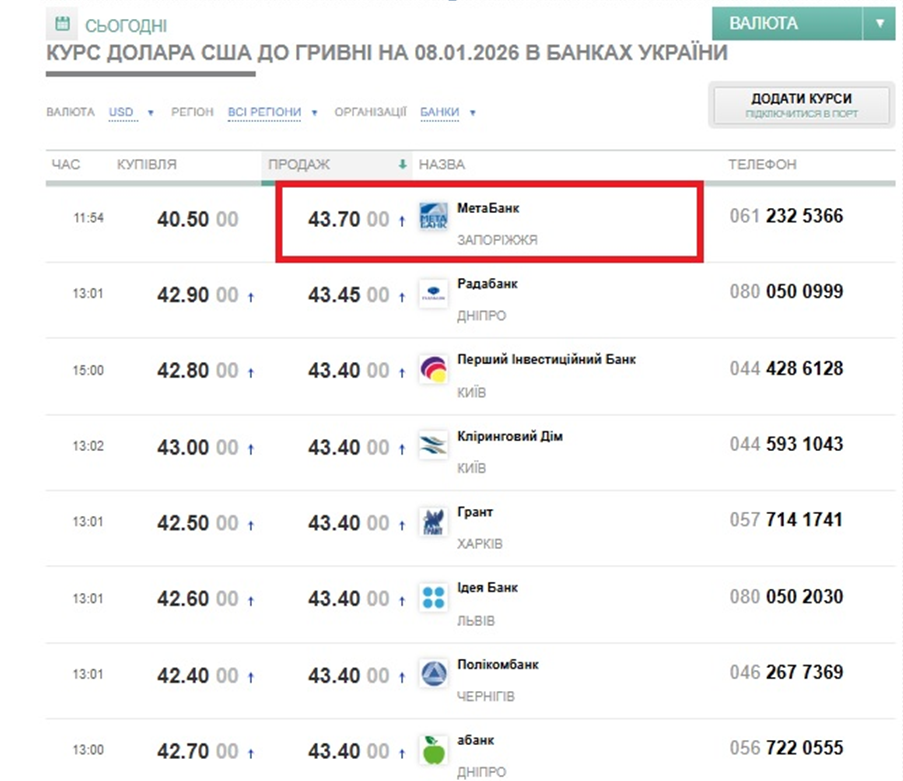Click the Час column header
Image resolution: width=903 pixels, height=781 pixels.
click(x=65, y=164)
